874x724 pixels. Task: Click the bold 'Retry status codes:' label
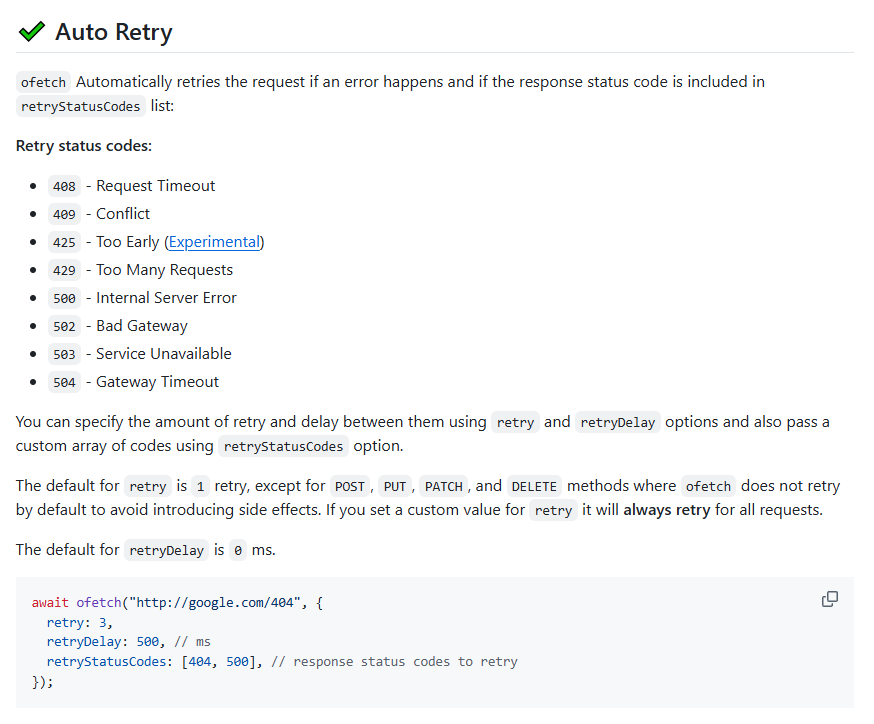(x=84, y=146)
